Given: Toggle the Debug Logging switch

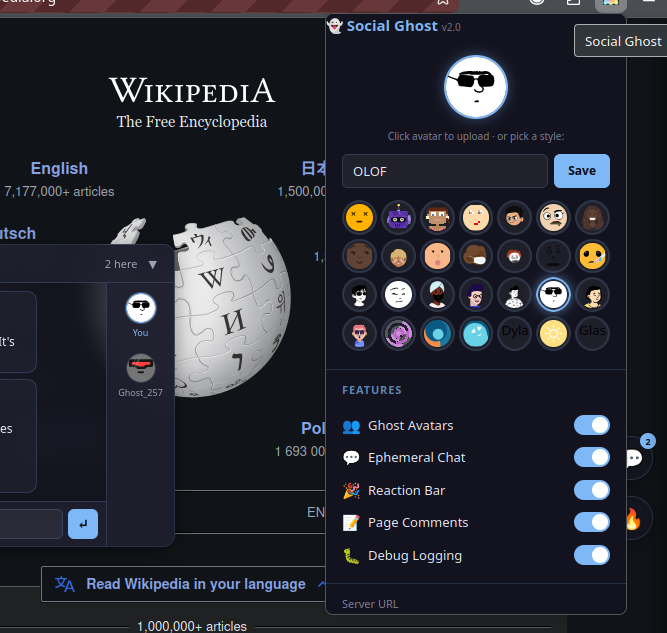Looking at the screenshot, I should 592,555.
